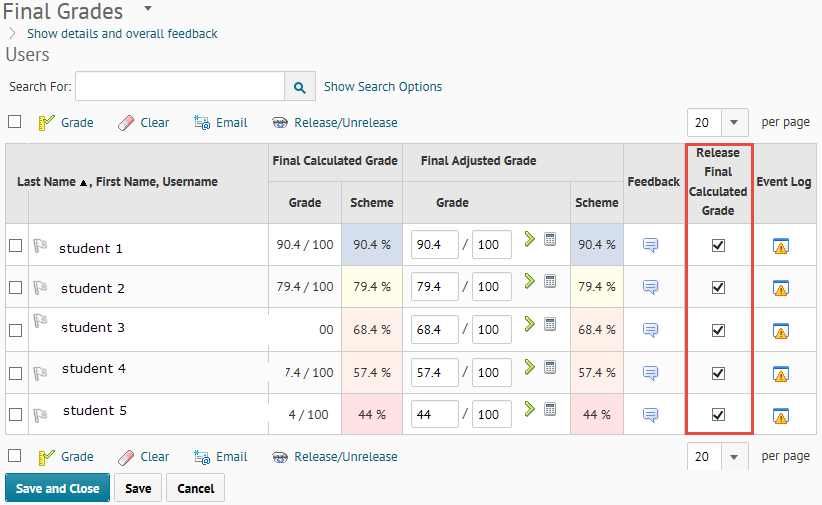Click the Search For text field
The image size is (822, 505).
(179, 87)
